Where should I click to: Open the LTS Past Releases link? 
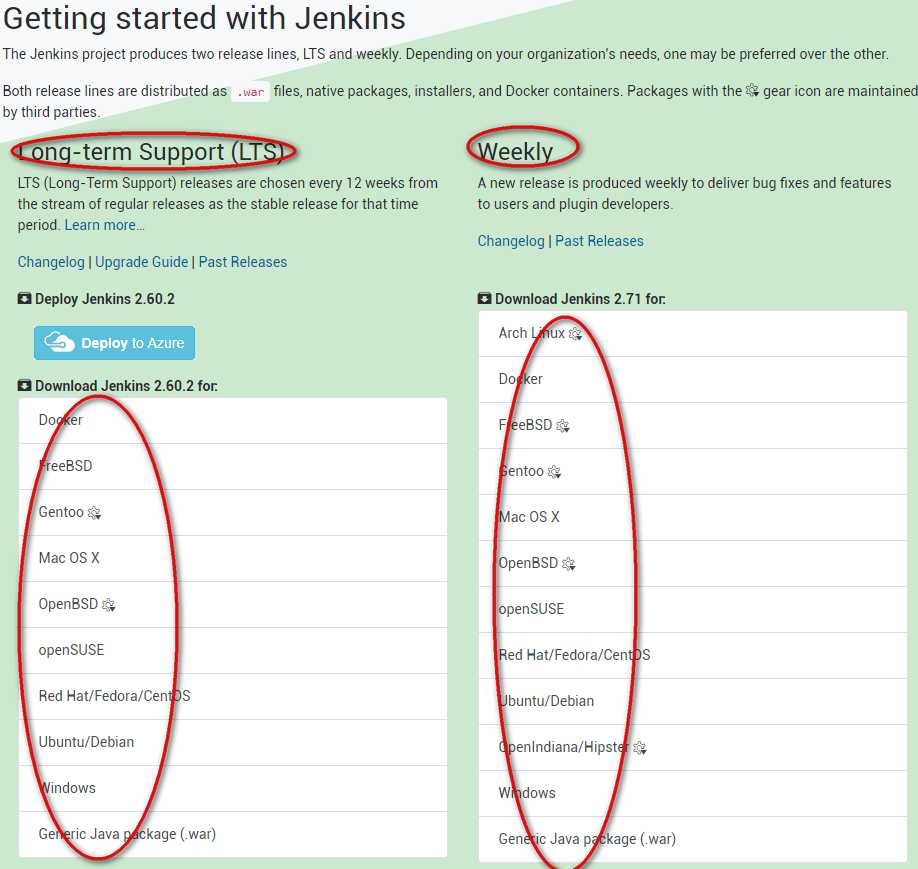click(242, 262)
